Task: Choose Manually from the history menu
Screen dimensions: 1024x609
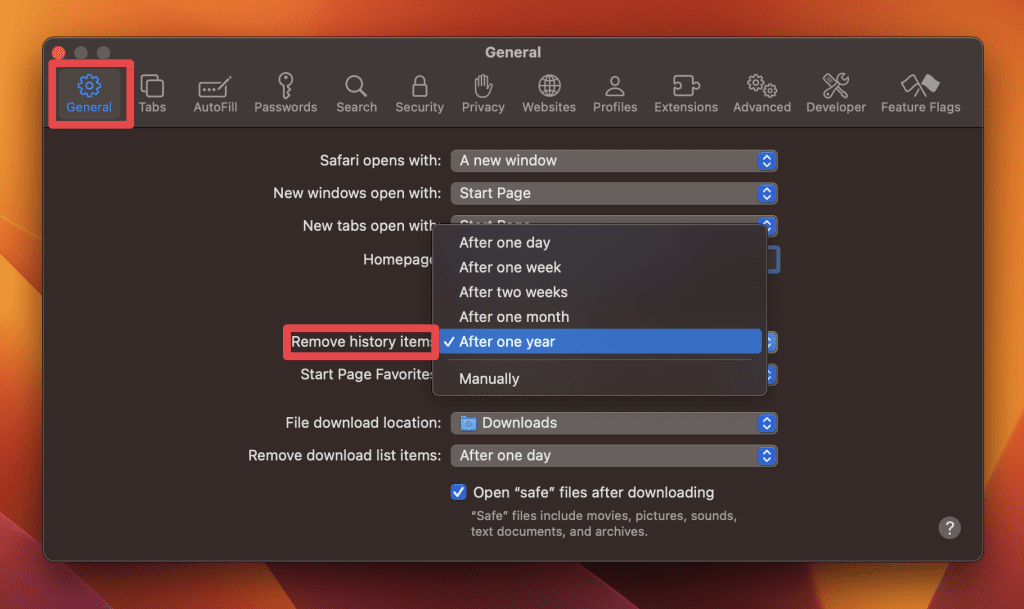Action: pyautogui.click(x=600, y=379)
